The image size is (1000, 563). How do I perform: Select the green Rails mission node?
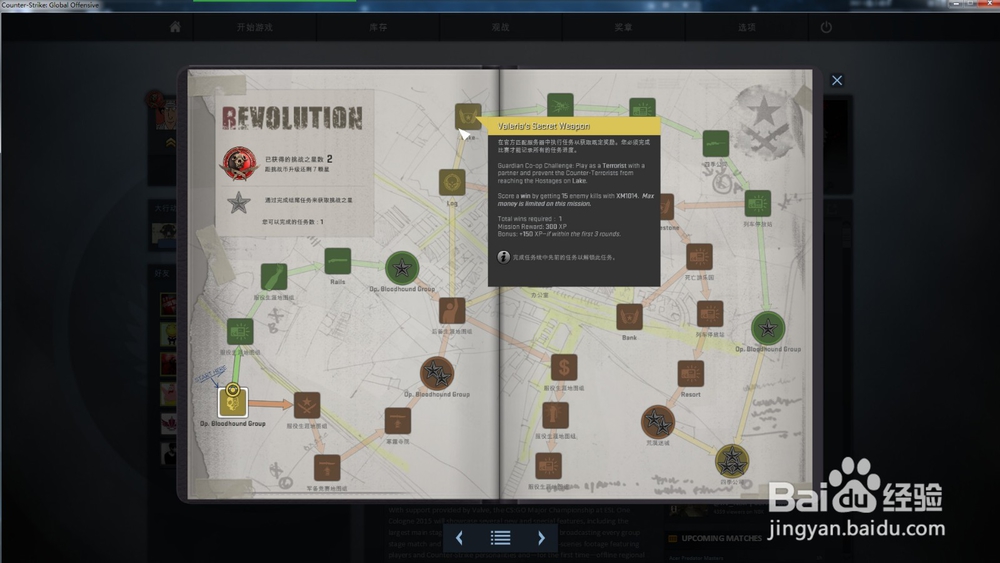337,261
